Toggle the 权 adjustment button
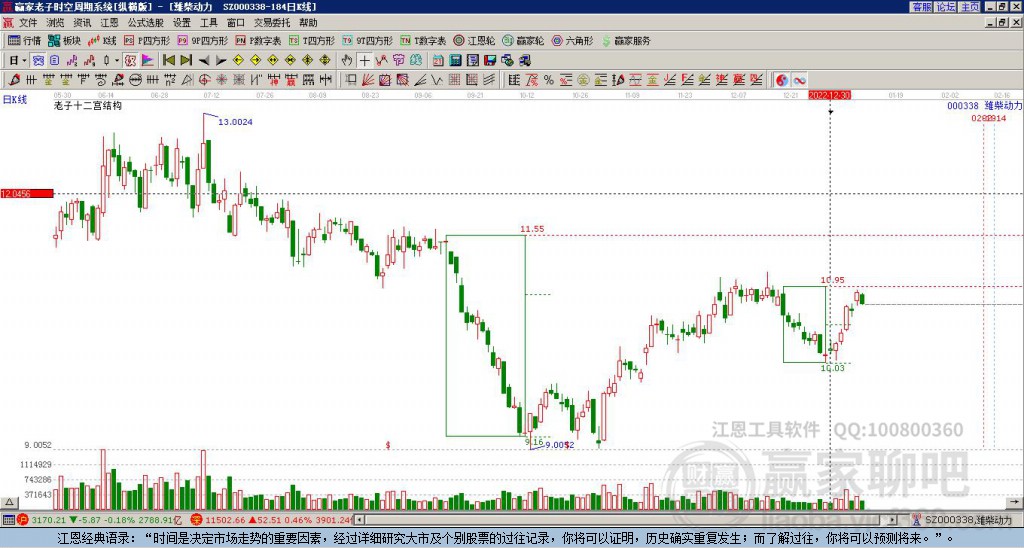The width and height of the screenshot is (1024, 548). [130, 61]
